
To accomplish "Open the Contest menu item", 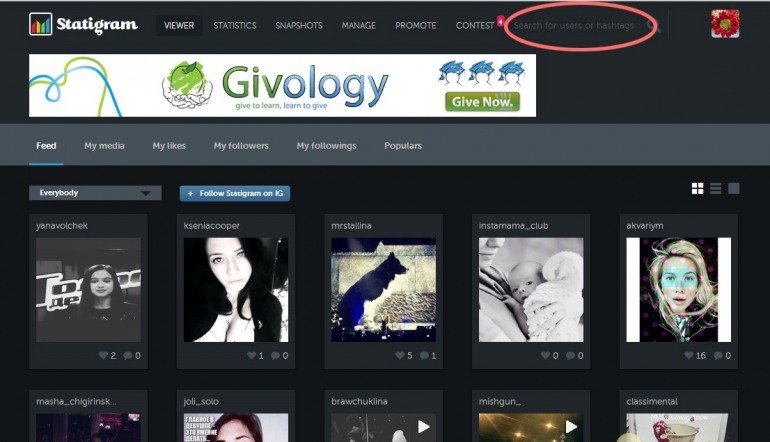I will (x=474, y=25).
